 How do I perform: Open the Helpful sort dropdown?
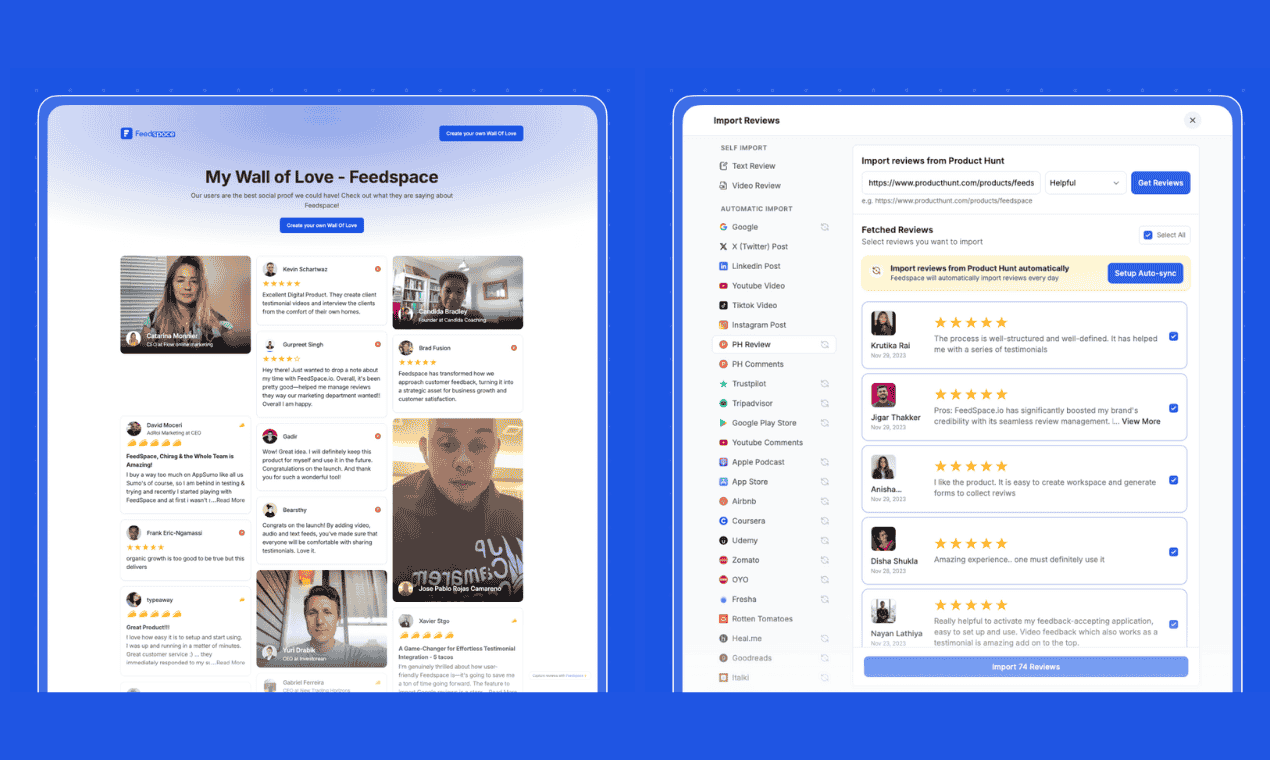click(1085, 183)
